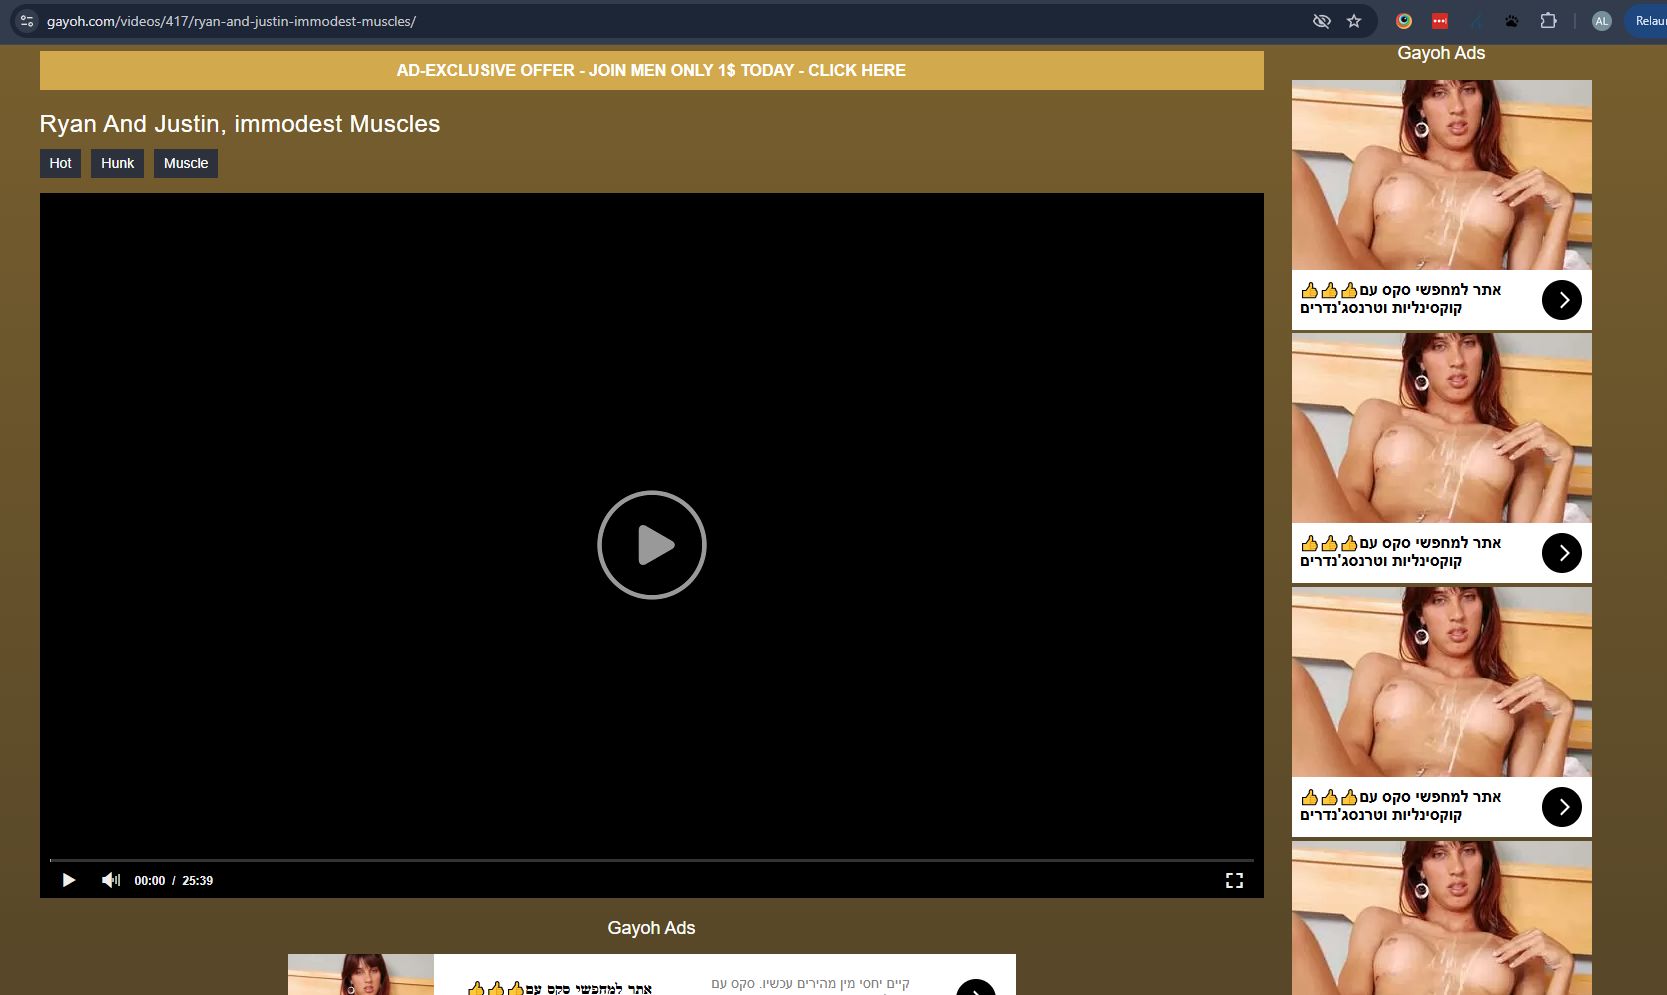Click the 25:39 duration text
1667x995 pixels.
coord(197,881)
